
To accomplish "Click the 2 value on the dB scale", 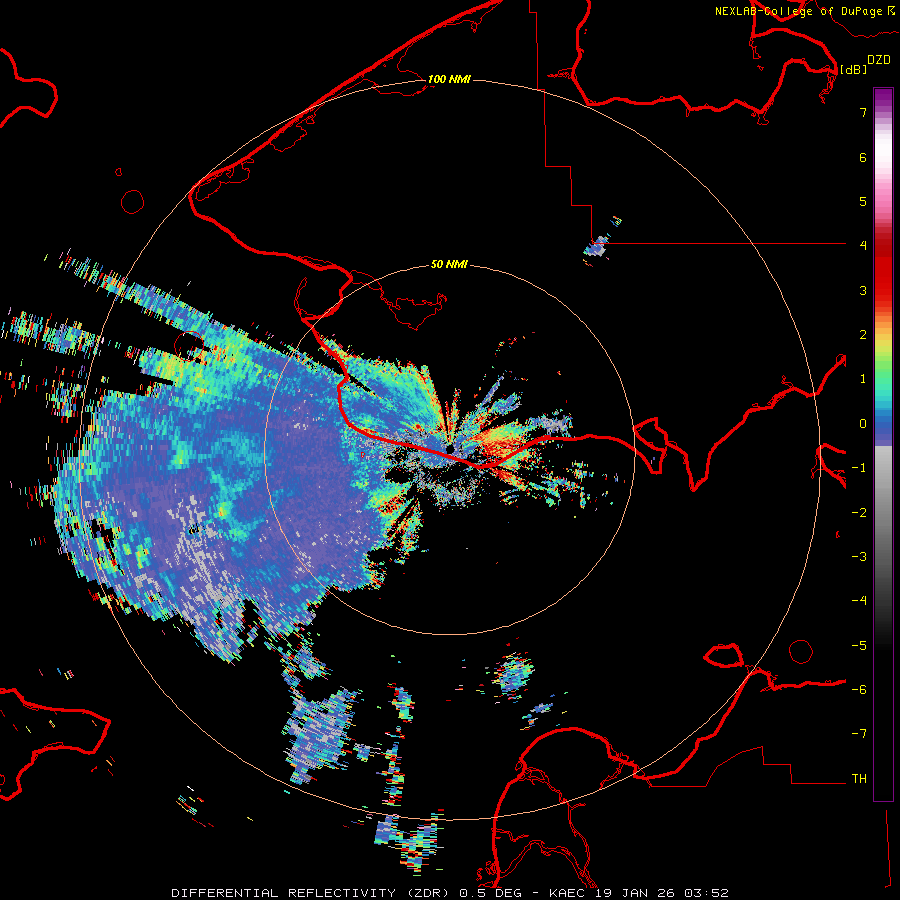I will point(863,335).
